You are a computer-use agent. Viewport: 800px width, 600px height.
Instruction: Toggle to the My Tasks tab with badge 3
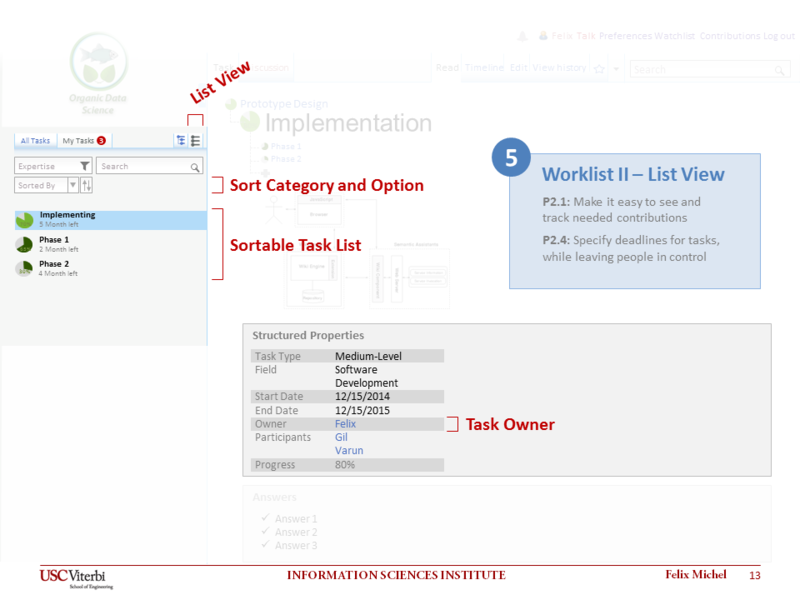[x=78, y=140]
